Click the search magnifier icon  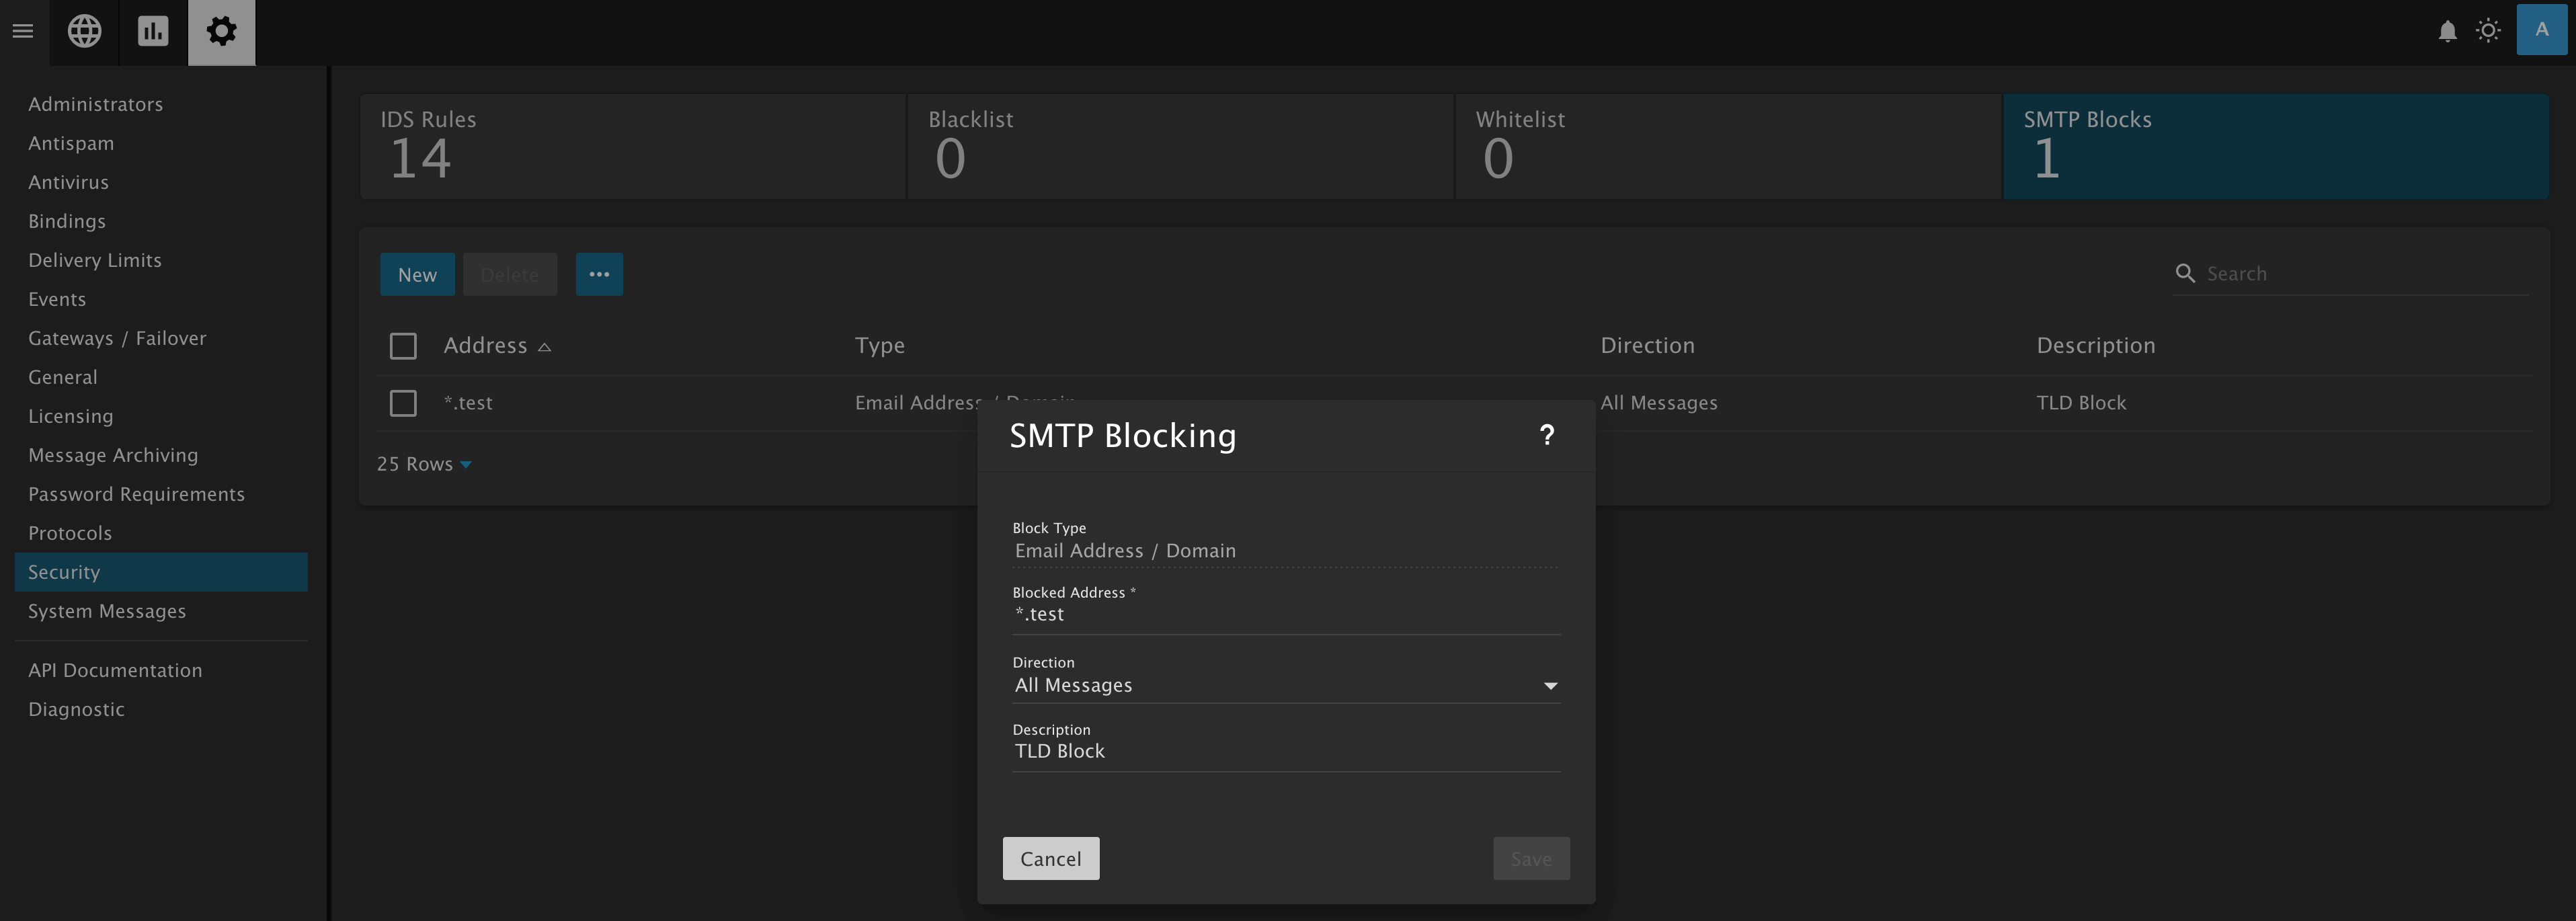[2185, 273]
